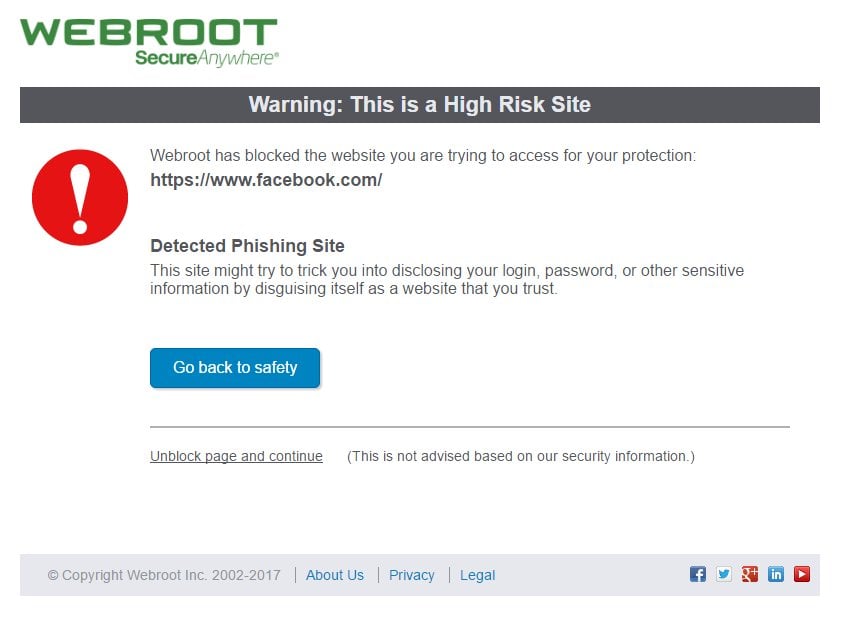Click the Copyright Webroot Inc. footer text
The width and height of the screenshot is (841, 621).
[x=164, y=575]
